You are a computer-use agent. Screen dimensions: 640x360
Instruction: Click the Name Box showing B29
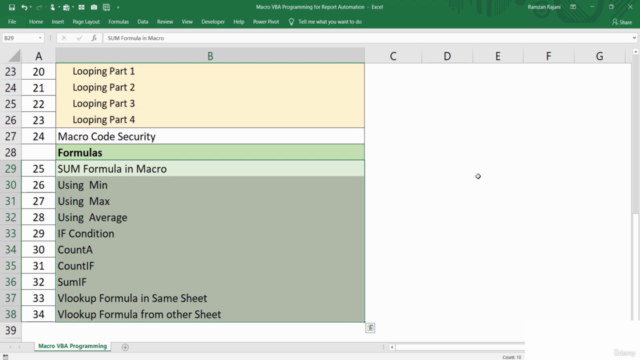pyautogui.click(x=20, y=38)
